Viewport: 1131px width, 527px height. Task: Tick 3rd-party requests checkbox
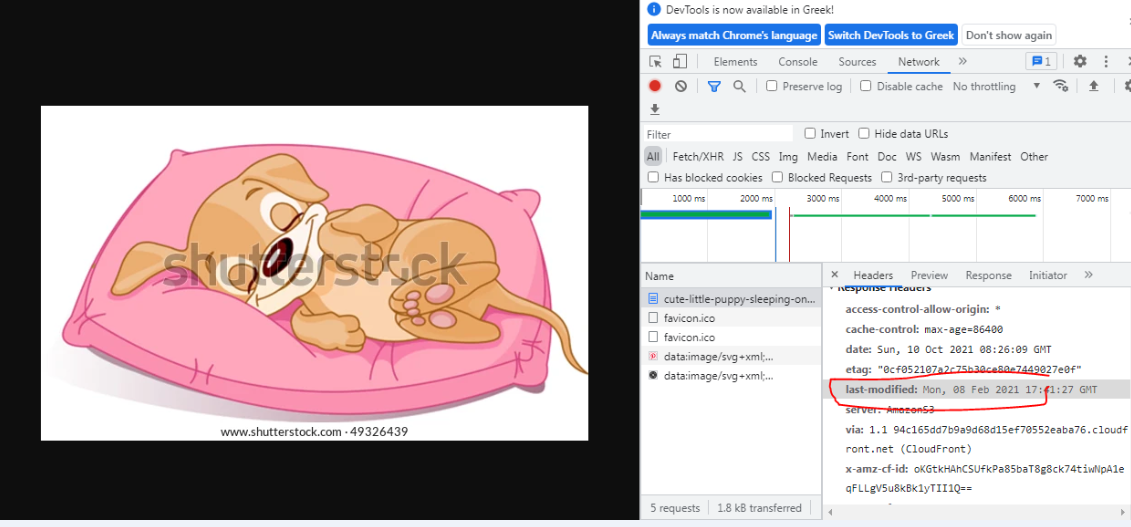[887, 177]
